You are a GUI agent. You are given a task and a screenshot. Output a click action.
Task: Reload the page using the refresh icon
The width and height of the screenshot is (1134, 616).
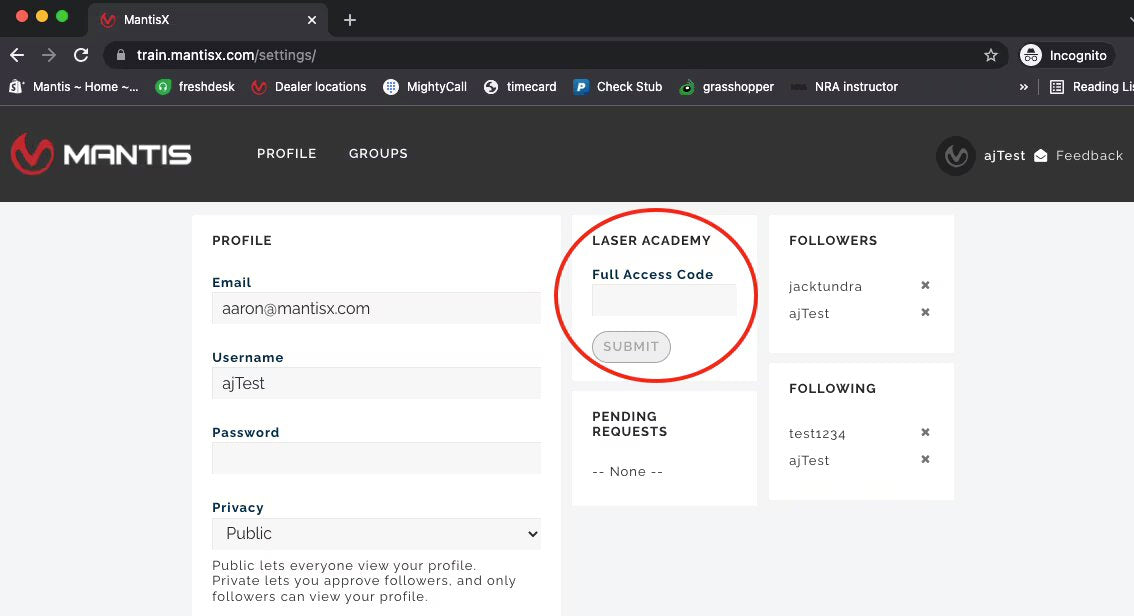pos(81,56)
